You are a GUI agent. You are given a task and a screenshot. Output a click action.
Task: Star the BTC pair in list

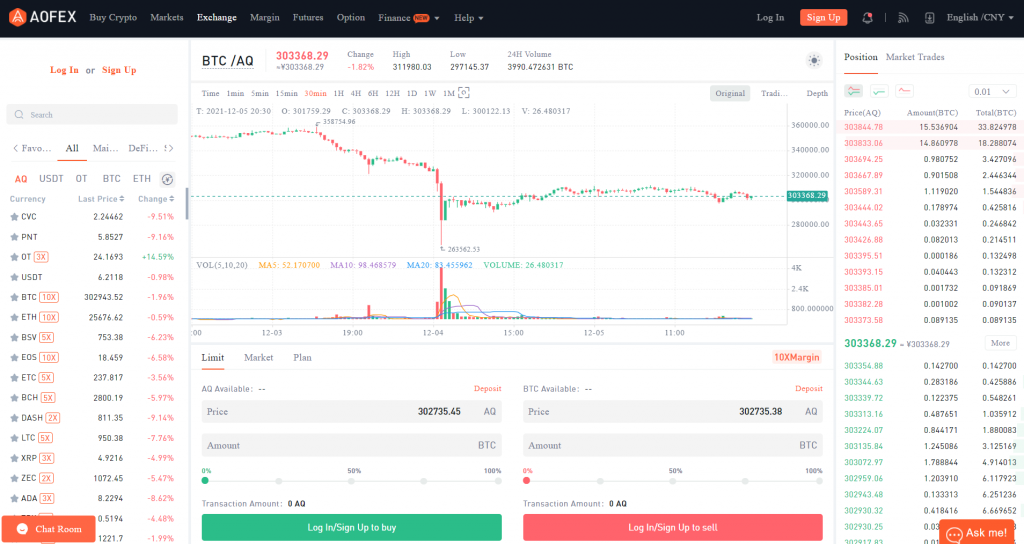point(14,297)
